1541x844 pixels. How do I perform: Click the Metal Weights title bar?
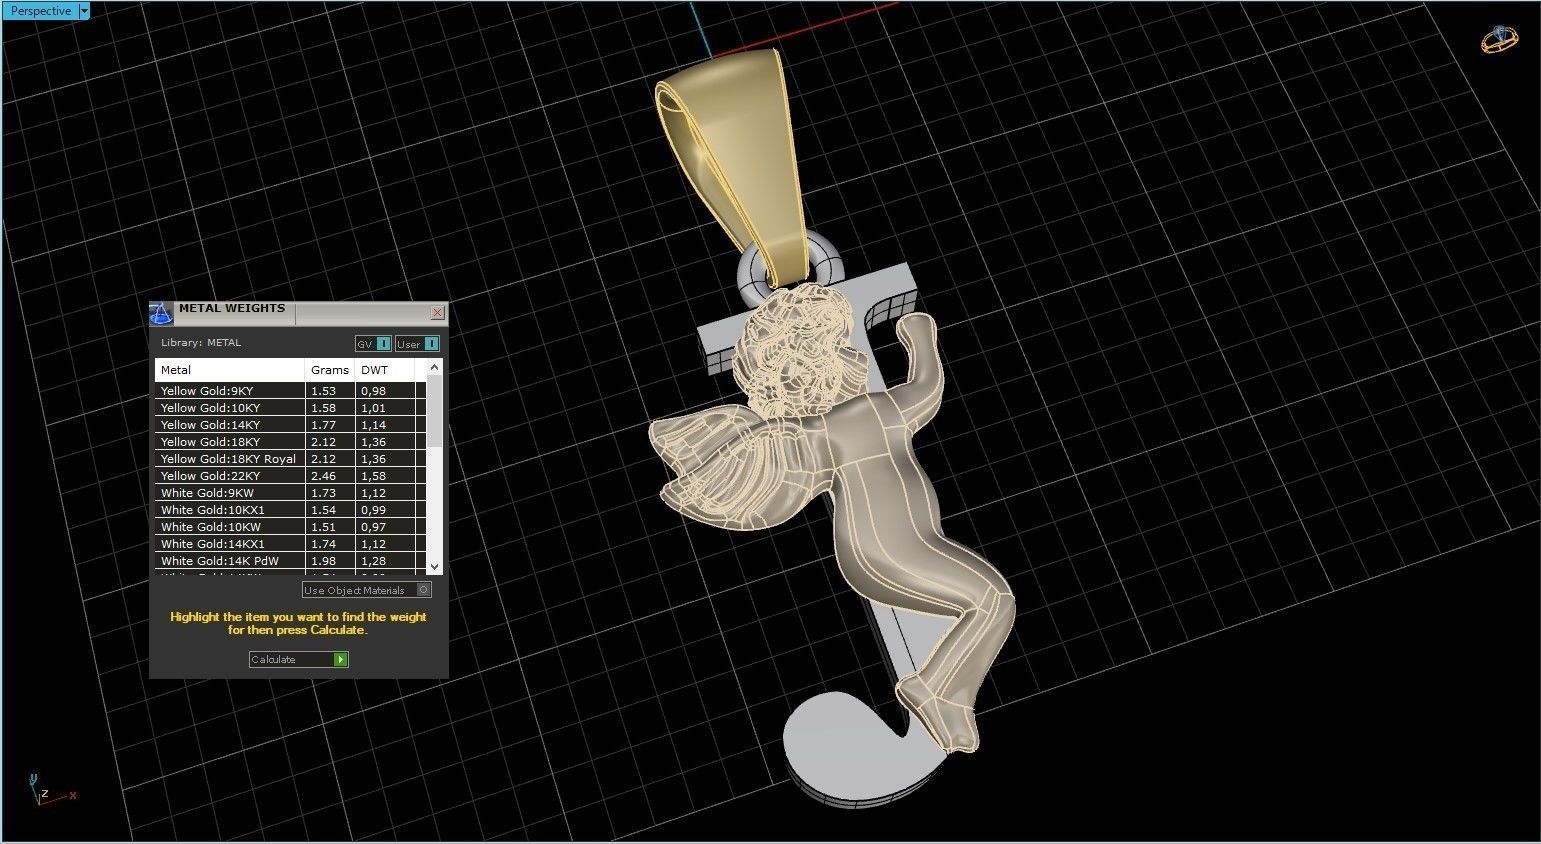point(300,313)
